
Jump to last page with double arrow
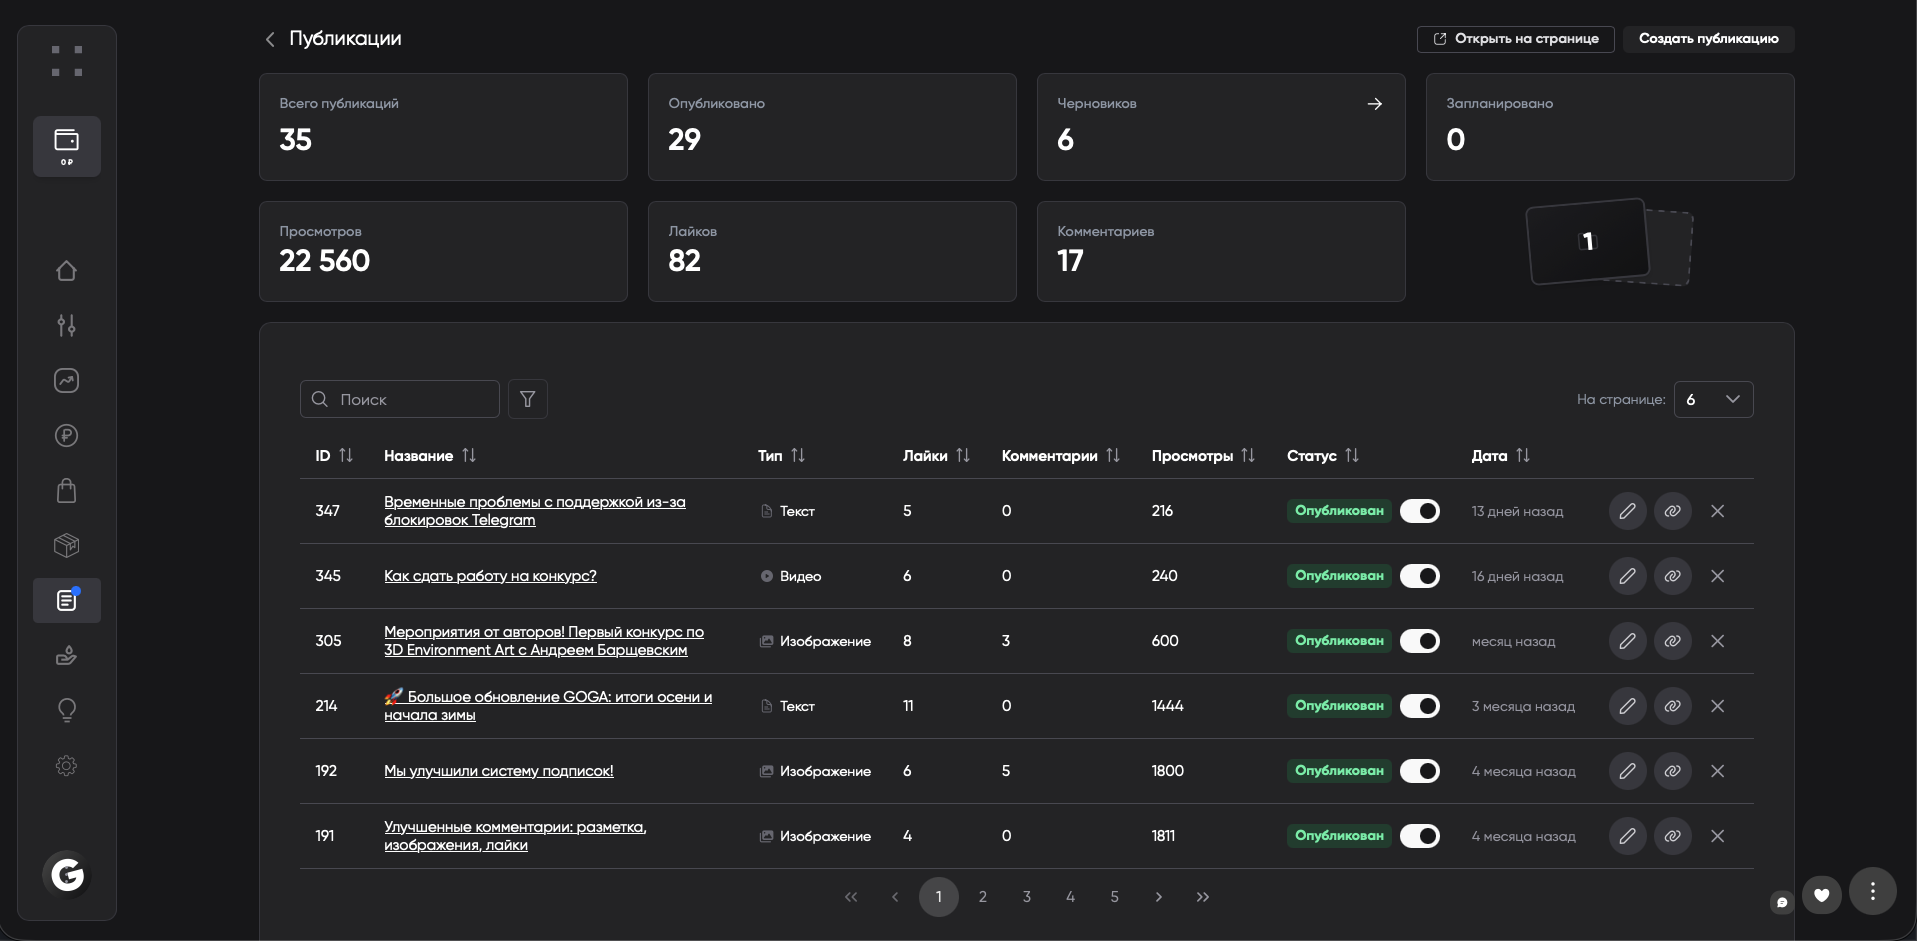point(1202,897)
